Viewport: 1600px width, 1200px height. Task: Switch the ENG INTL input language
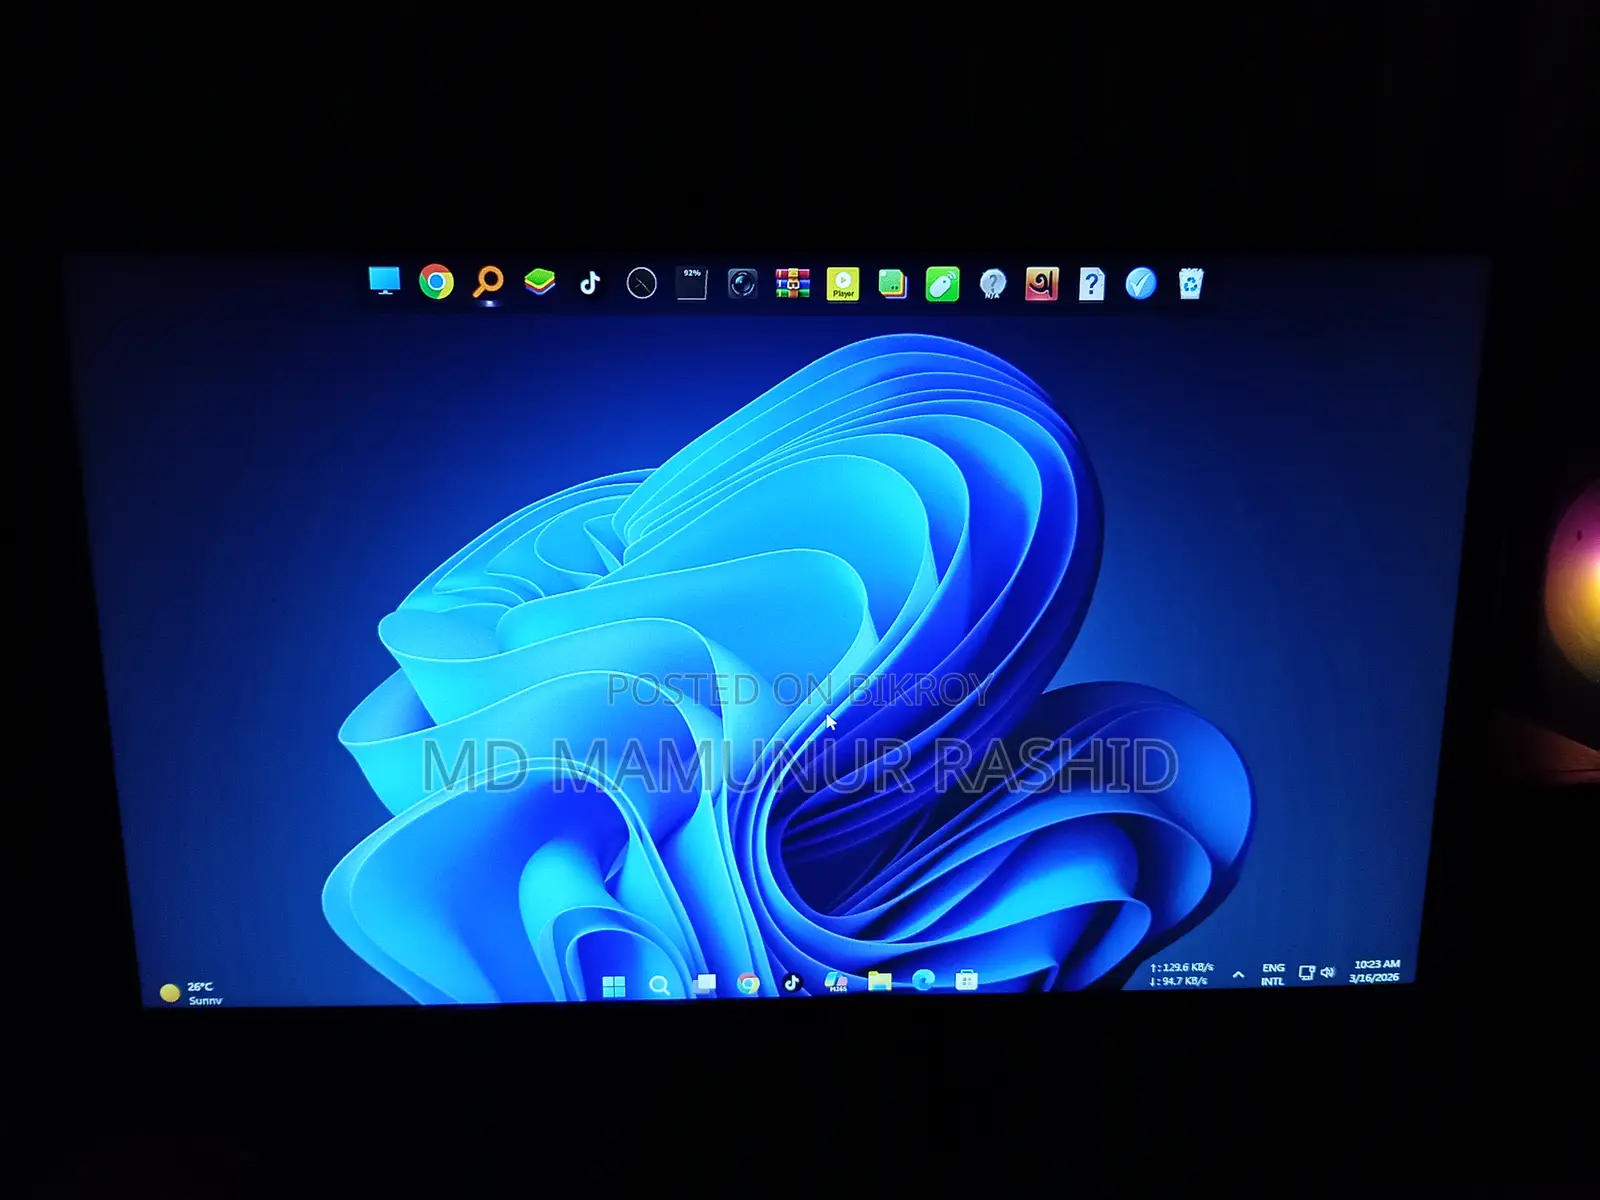pyautogui.click(x=1273, y=975)
